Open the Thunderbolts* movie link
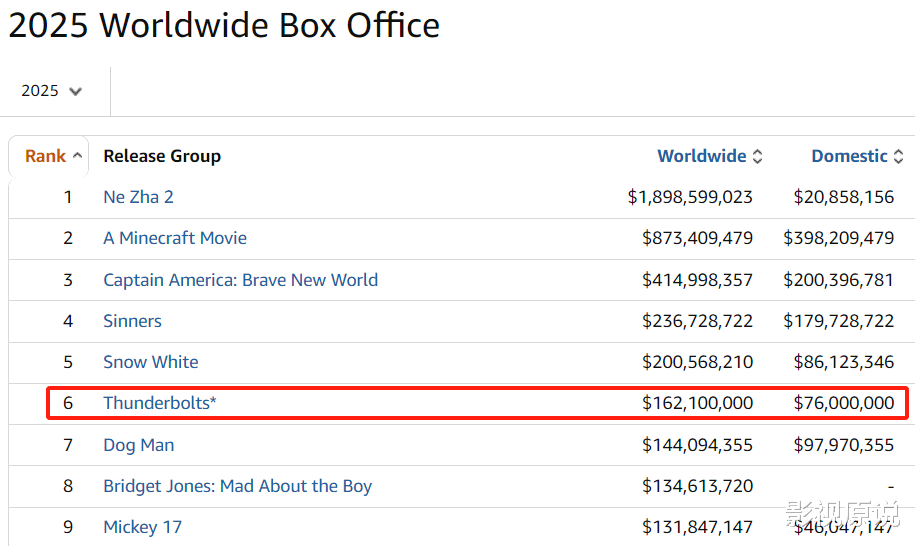The image size is (915, 546). (x=160, y=403)
